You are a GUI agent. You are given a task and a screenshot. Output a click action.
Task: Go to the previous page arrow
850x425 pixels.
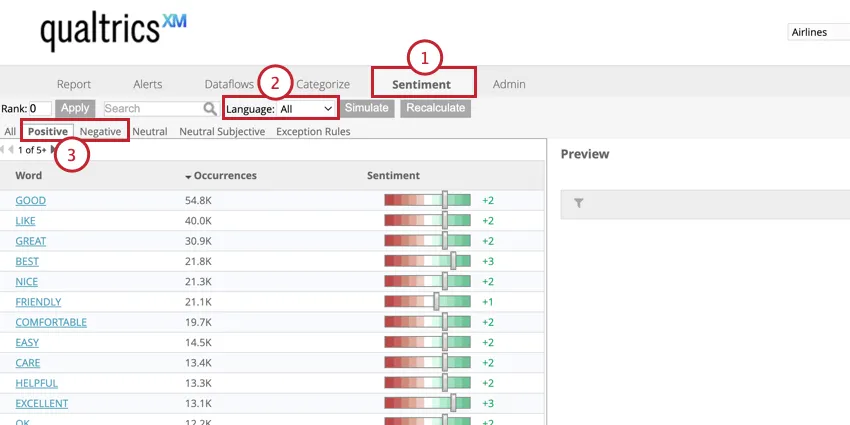12,150
